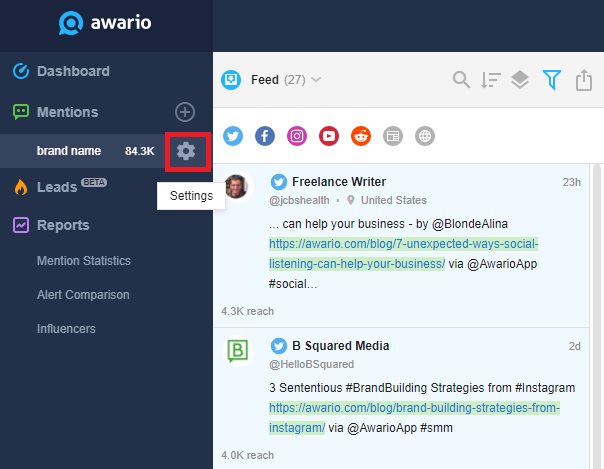Click the Reports chart icon

(21, 225)
